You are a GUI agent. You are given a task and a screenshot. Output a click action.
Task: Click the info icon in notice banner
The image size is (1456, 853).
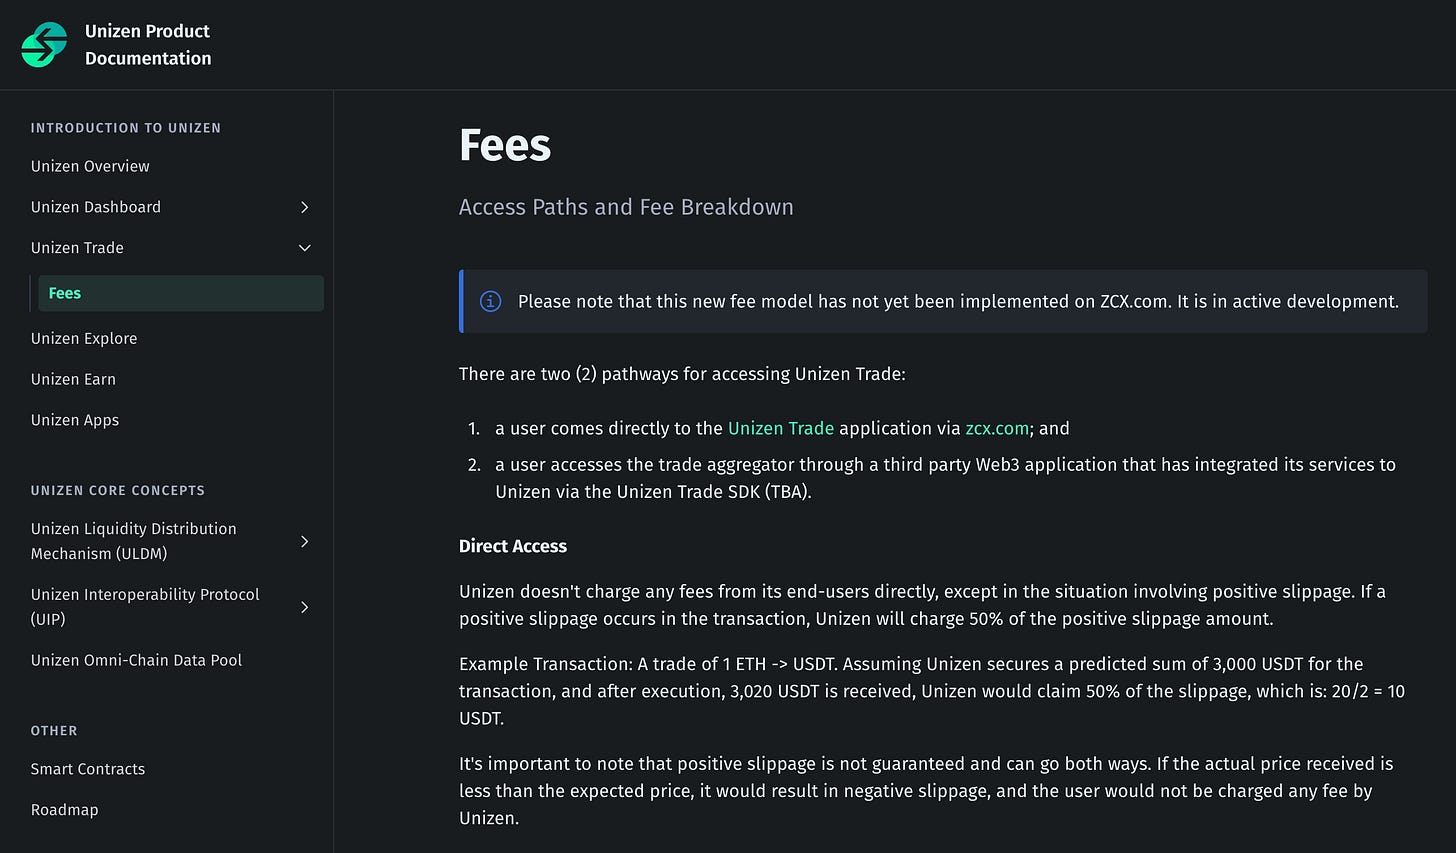point(490,301)
